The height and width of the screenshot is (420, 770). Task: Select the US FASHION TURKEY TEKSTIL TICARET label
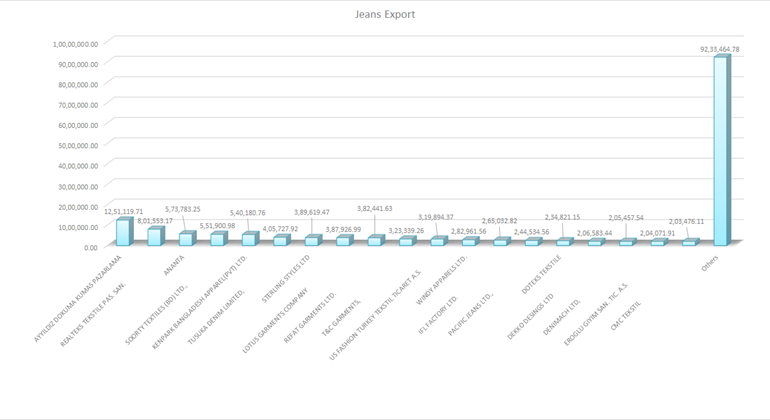click(375, 314)
